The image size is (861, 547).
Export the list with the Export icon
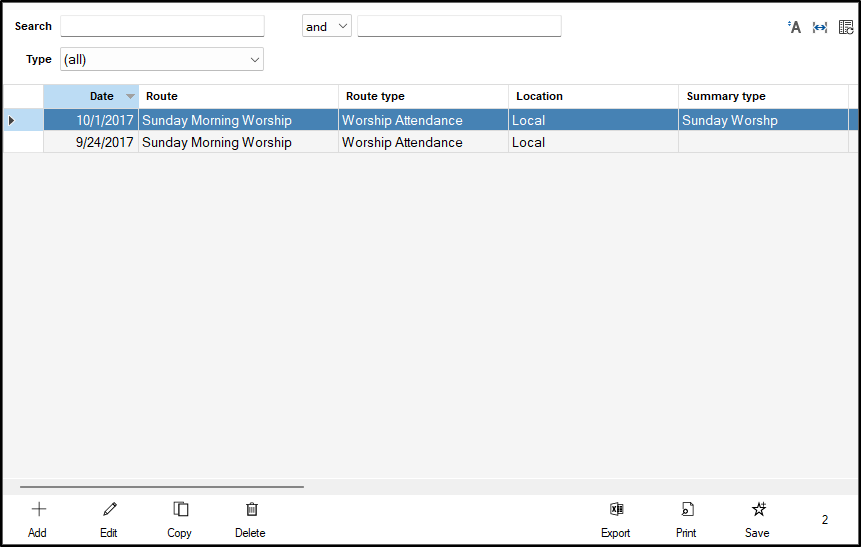coord(616,509)
